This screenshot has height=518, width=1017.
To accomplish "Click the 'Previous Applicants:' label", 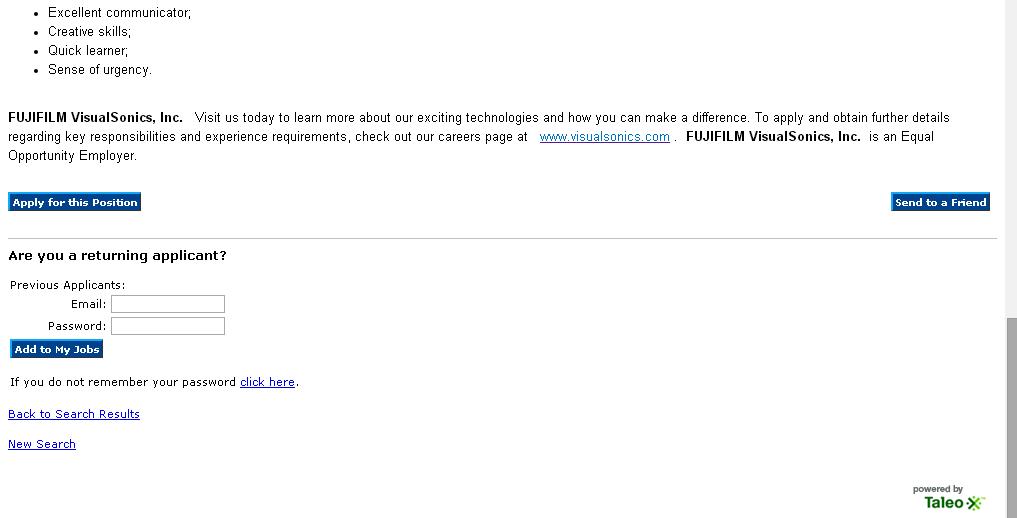I will coord(67,285).
